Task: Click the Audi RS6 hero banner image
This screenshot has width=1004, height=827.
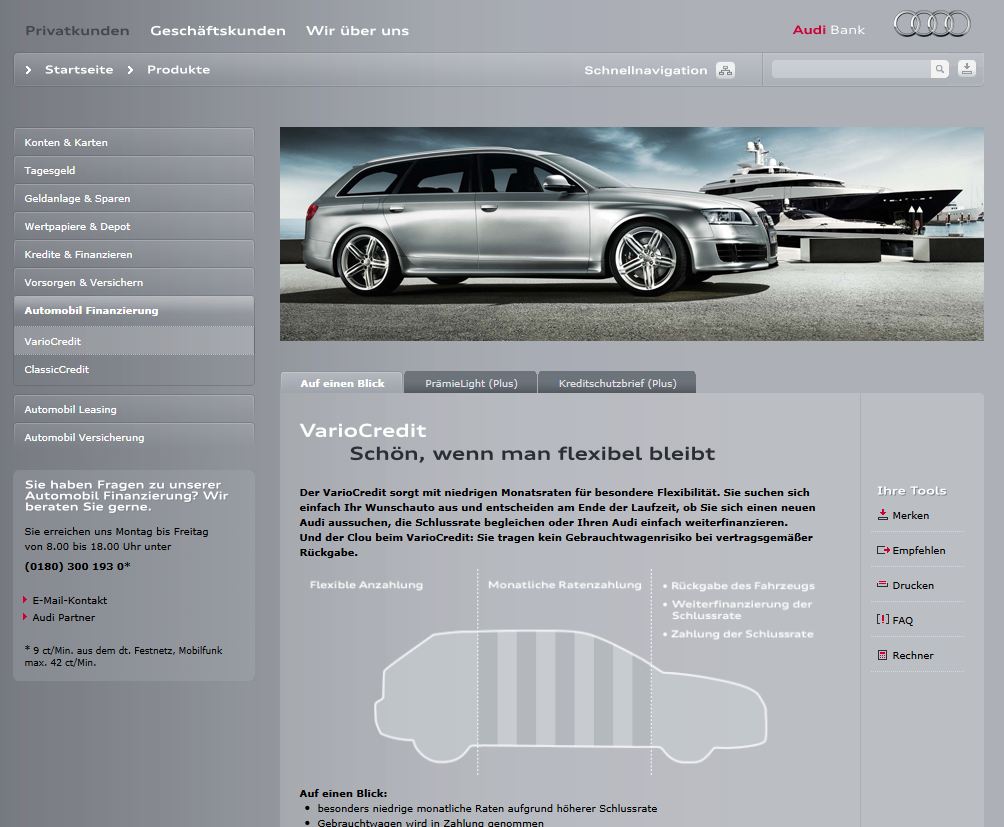Action: [x=631, y=234]
